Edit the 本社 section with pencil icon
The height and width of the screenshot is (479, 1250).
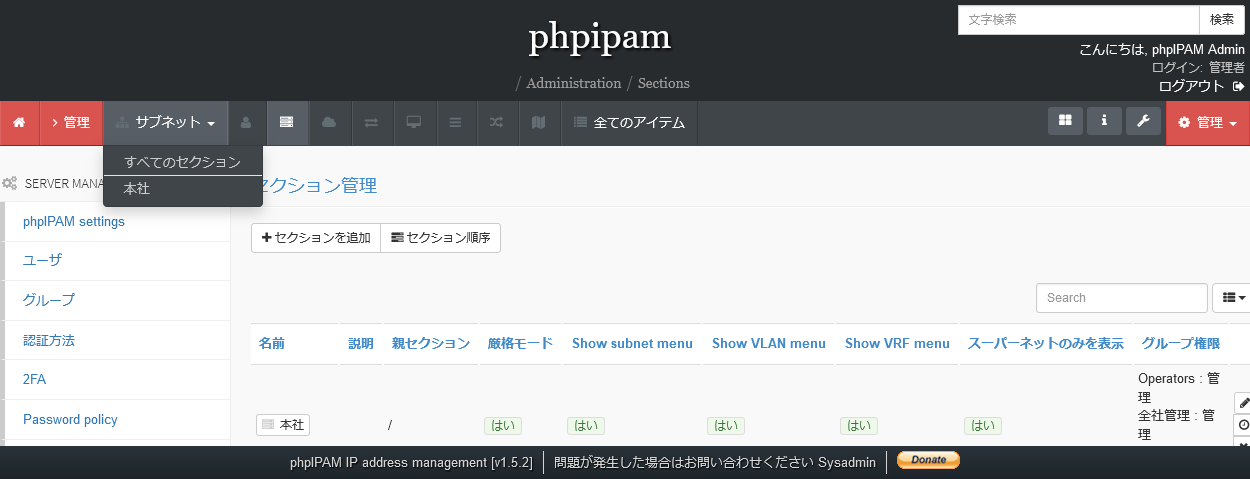click(1243, 402)
